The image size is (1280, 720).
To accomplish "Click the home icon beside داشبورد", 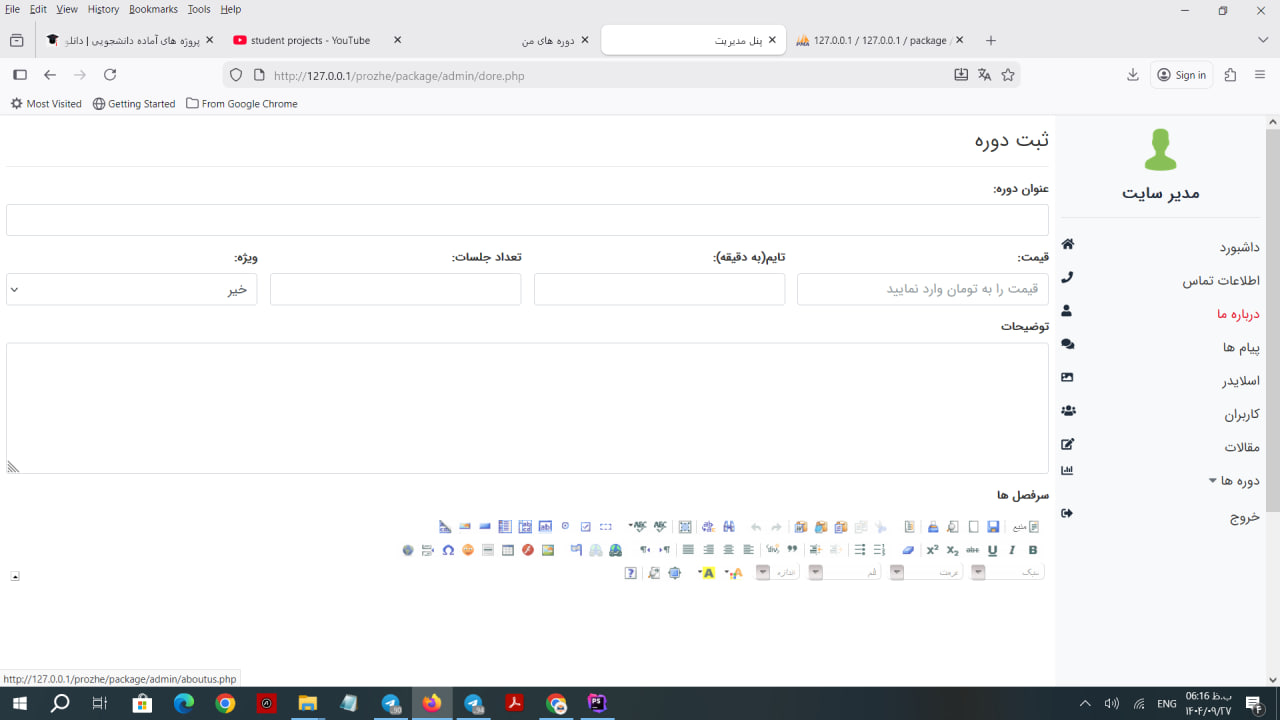I will tap(1067, 245).
